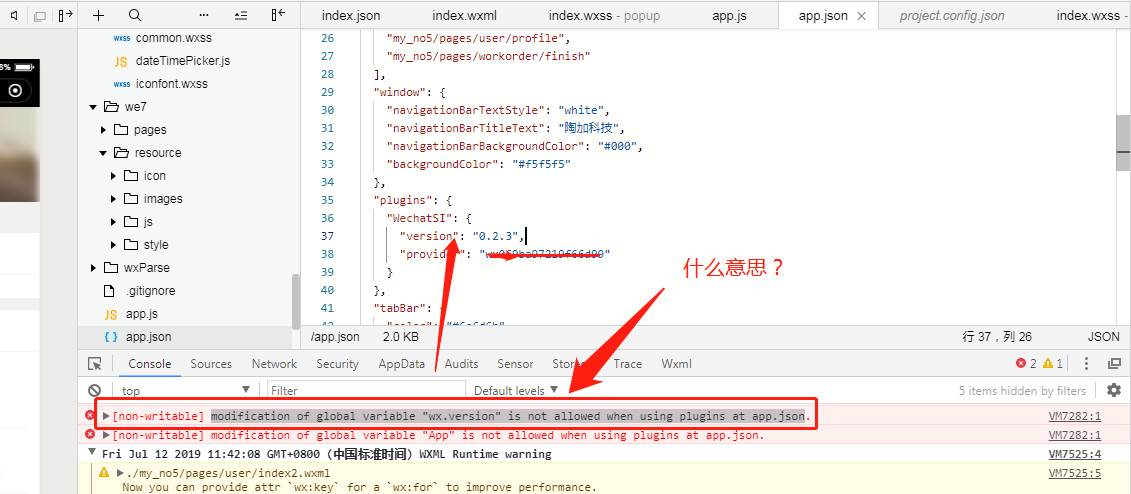Open app.js in file tree

coord(141,314)
